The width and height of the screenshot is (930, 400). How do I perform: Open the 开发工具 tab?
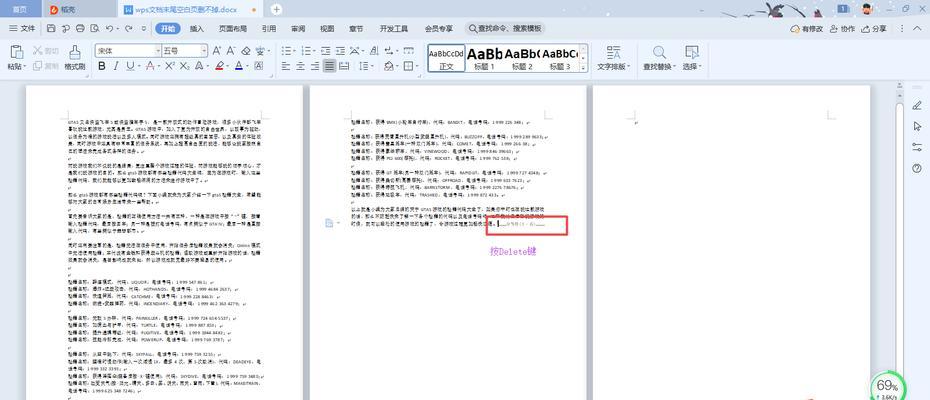[394, 28]
